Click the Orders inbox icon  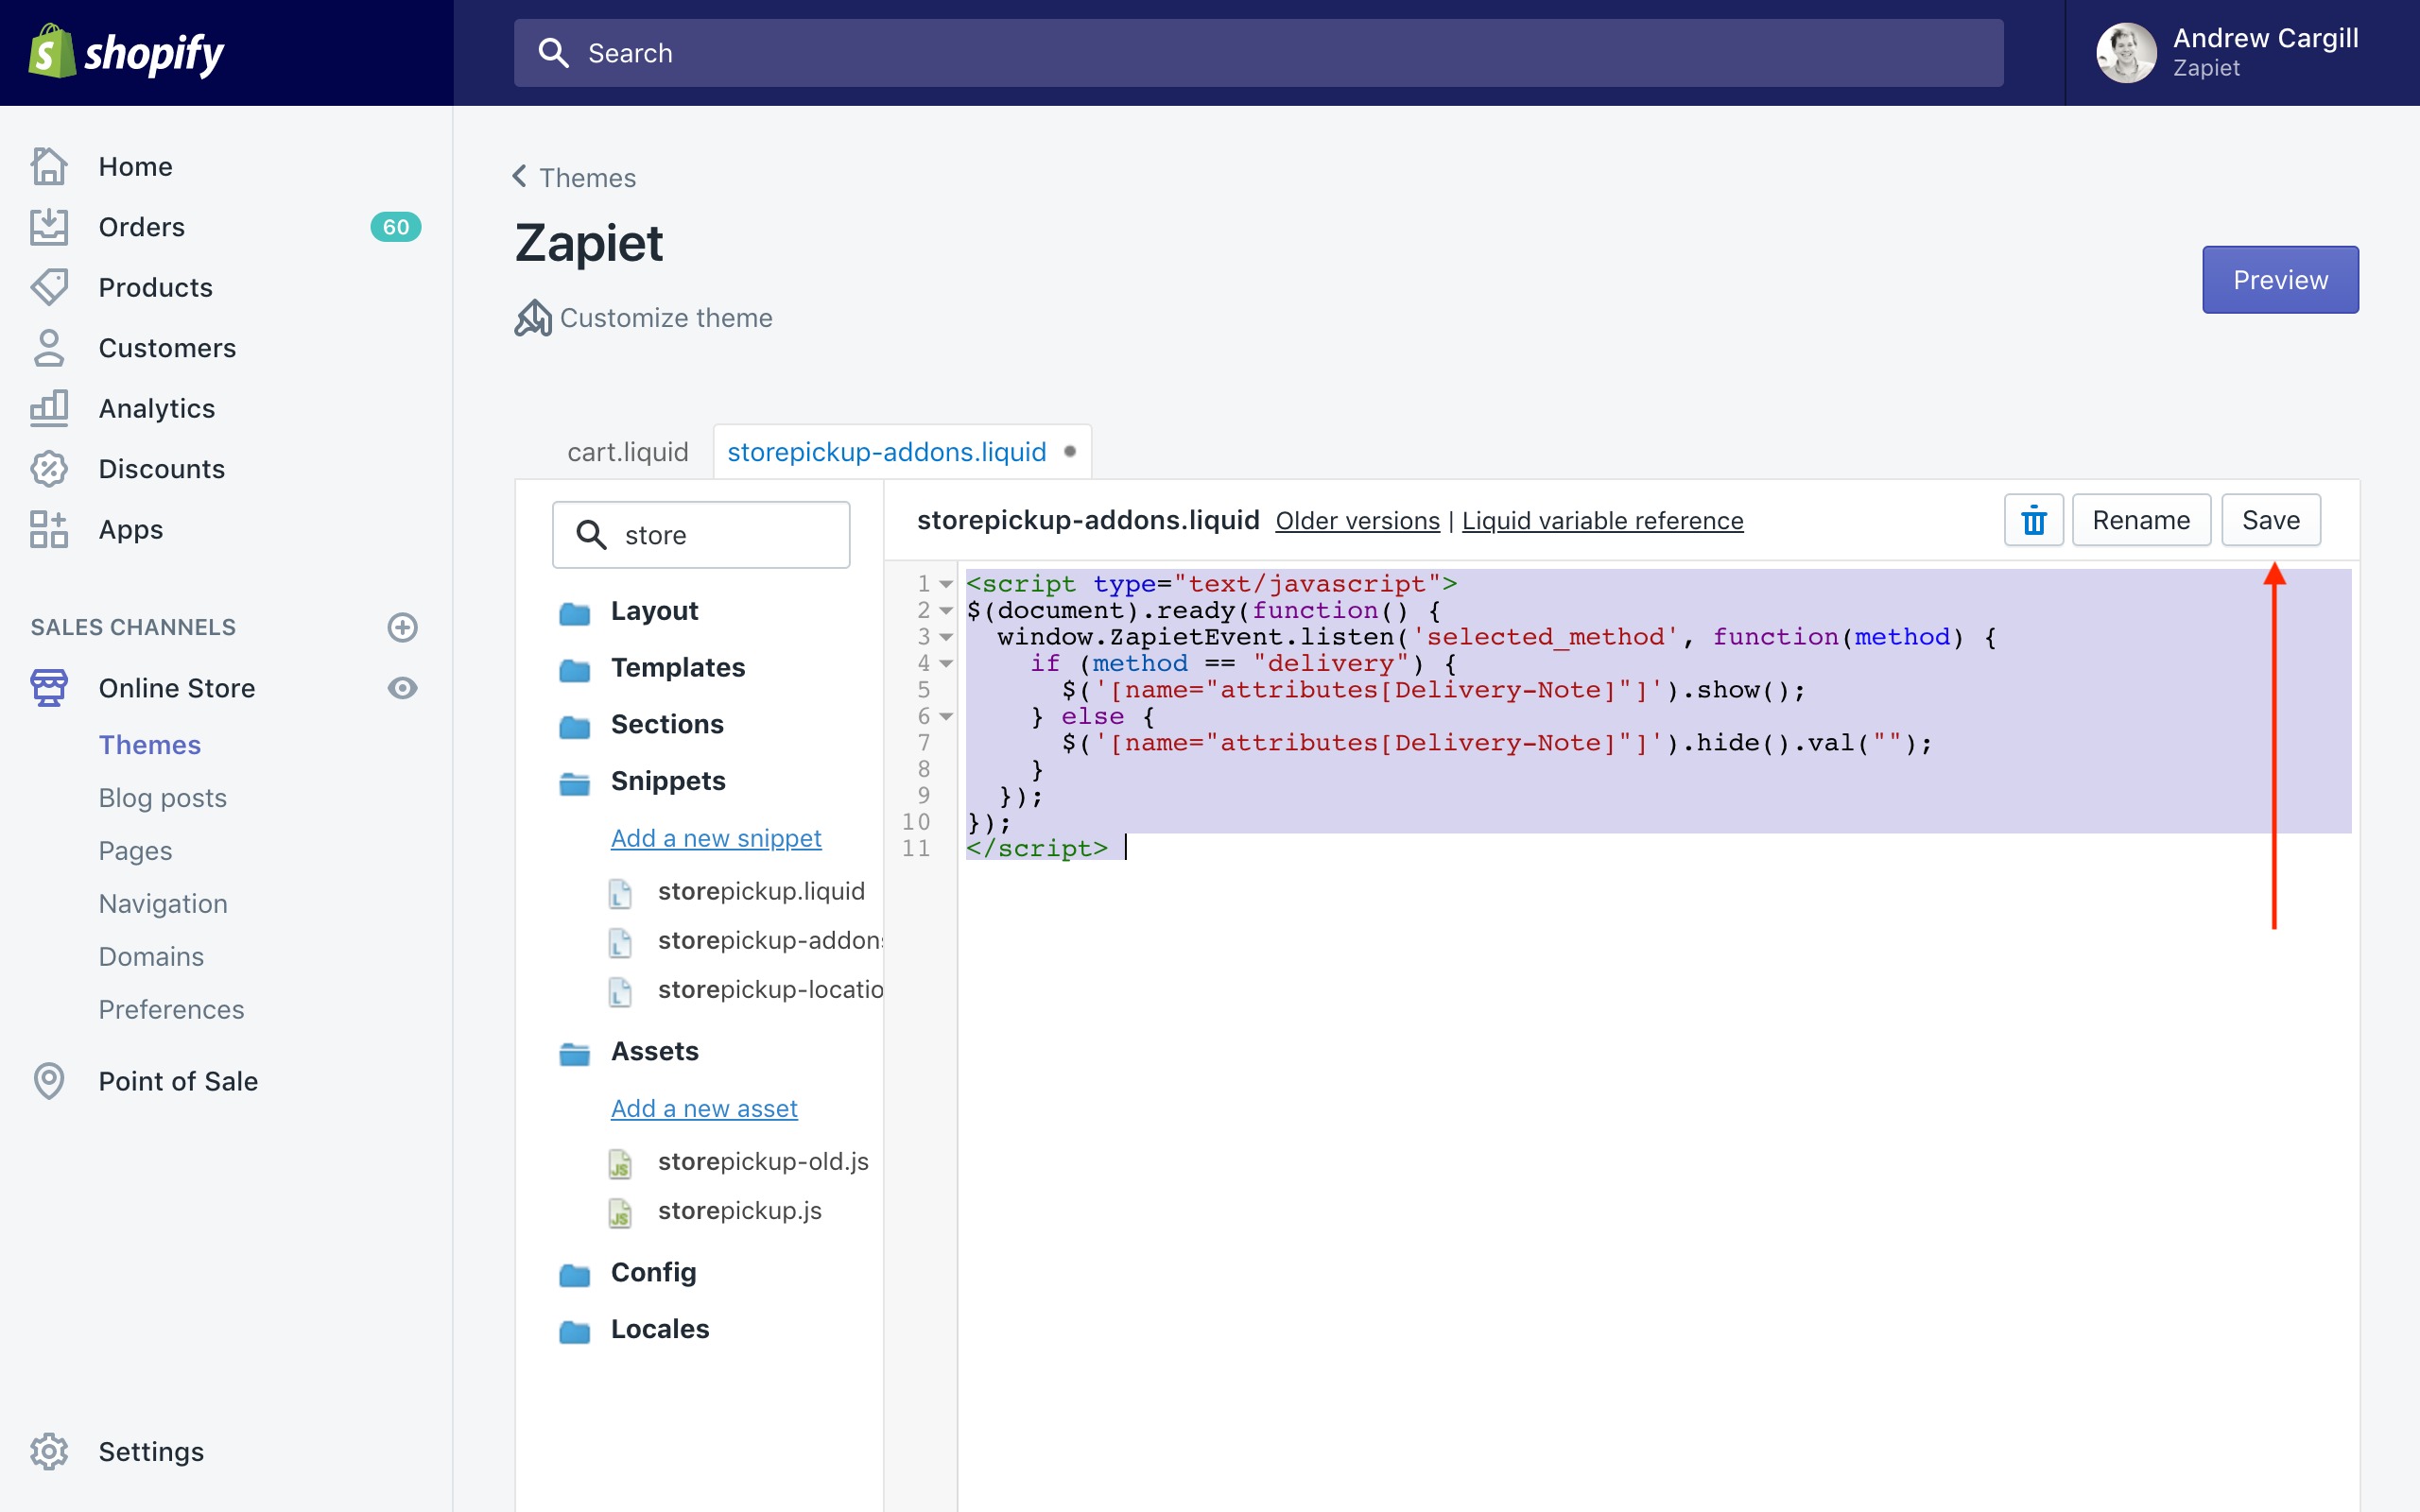(49, 227)
